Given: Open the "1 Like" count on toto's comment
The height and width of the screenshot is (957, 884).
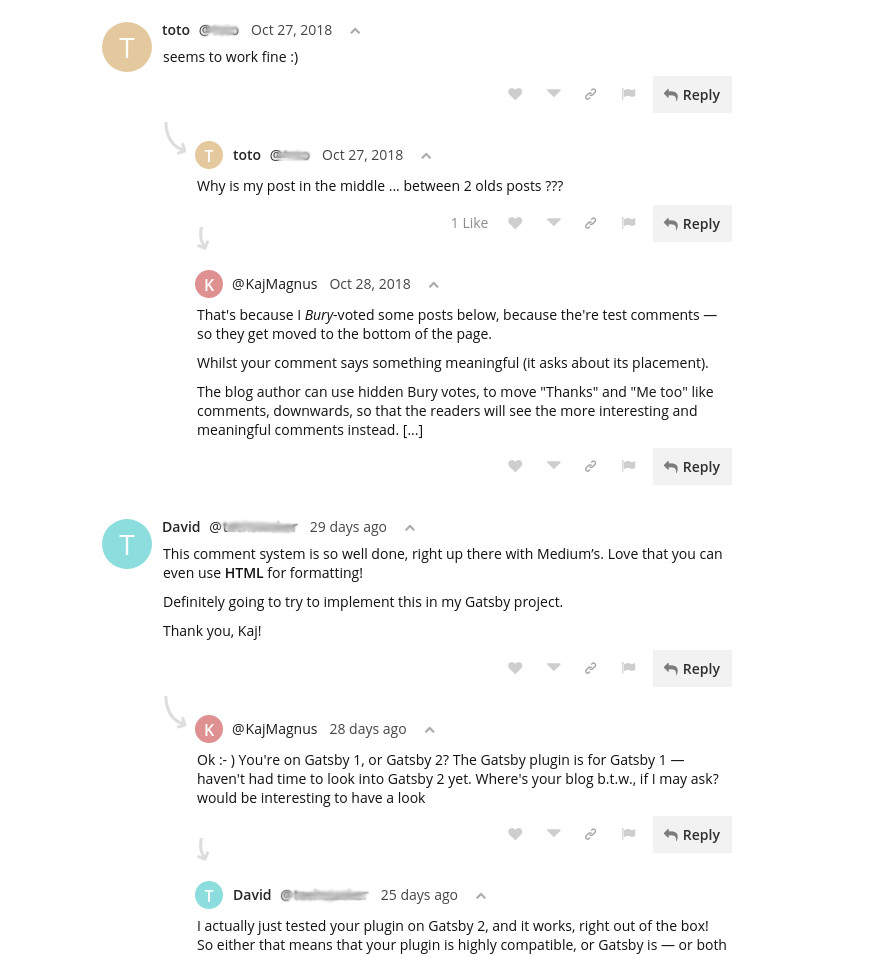Looking at the screenshot, I should click(x=469, y=222).
